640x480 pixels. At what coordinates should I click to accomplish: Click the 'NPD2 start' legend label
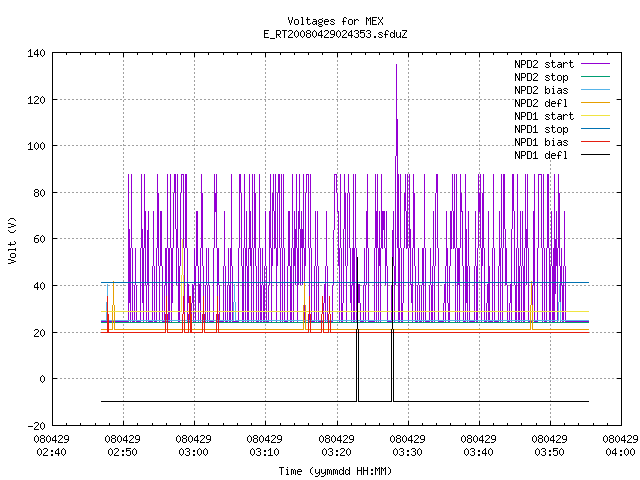click(x=544, y=64)
